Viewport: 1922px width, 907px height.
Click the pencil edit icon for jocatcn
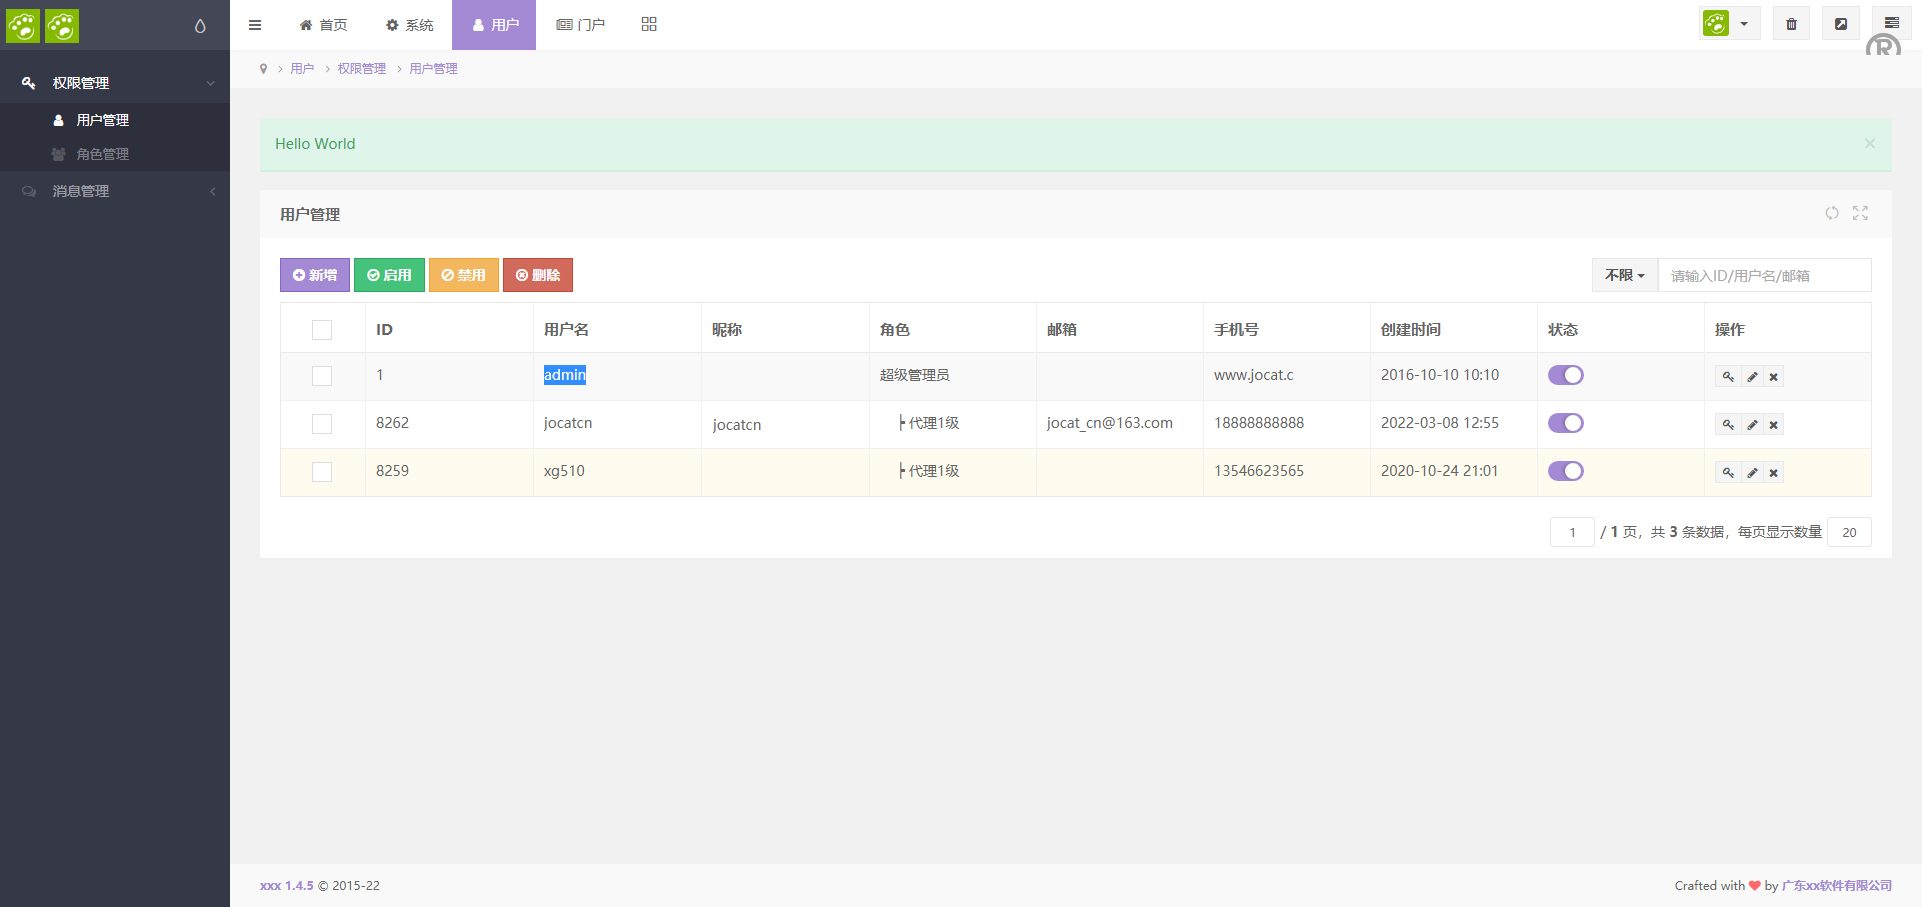click(1752, 425)
